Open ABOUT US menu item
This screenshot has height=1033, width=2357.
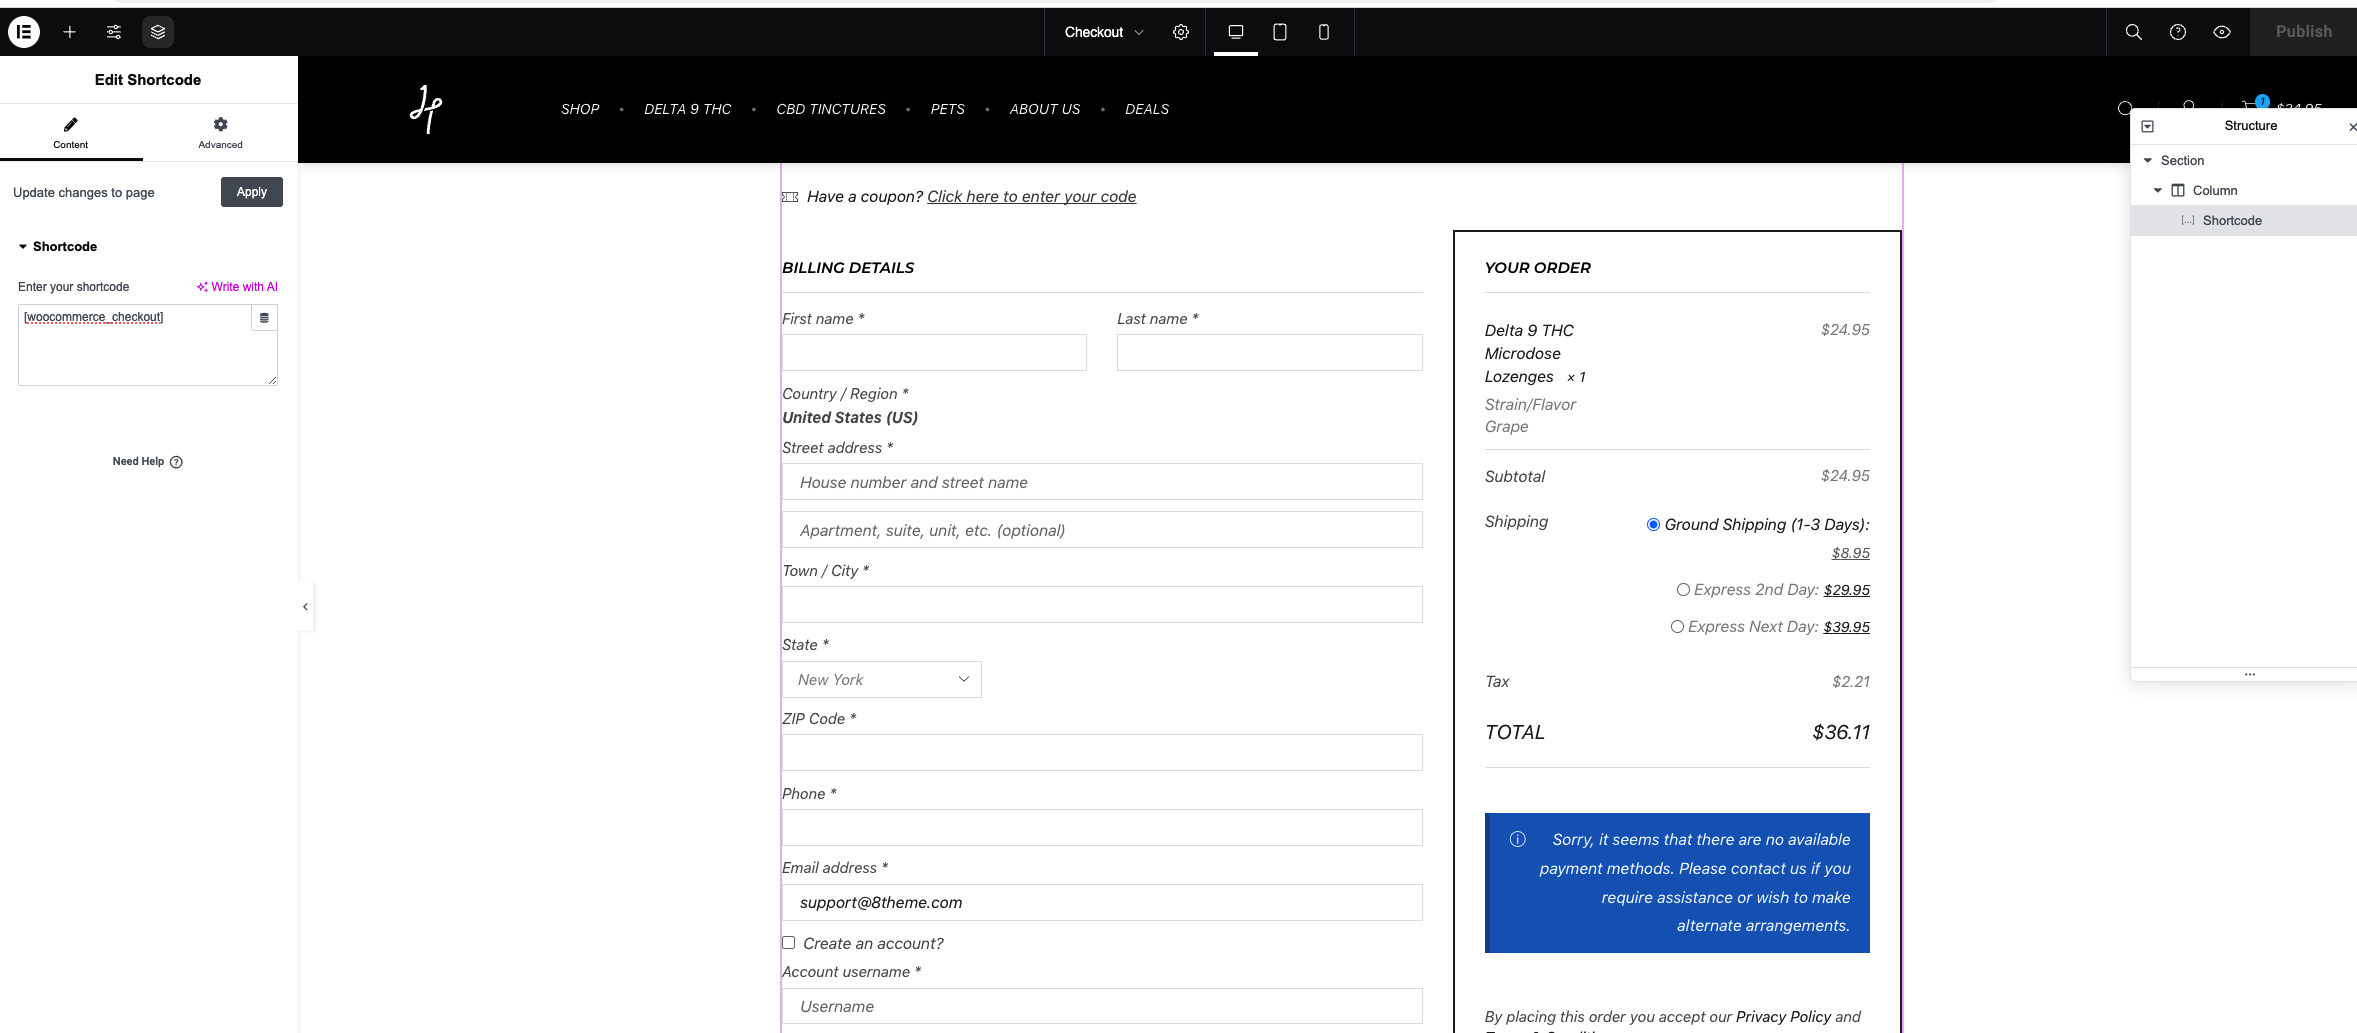(x=1045, y=109)
